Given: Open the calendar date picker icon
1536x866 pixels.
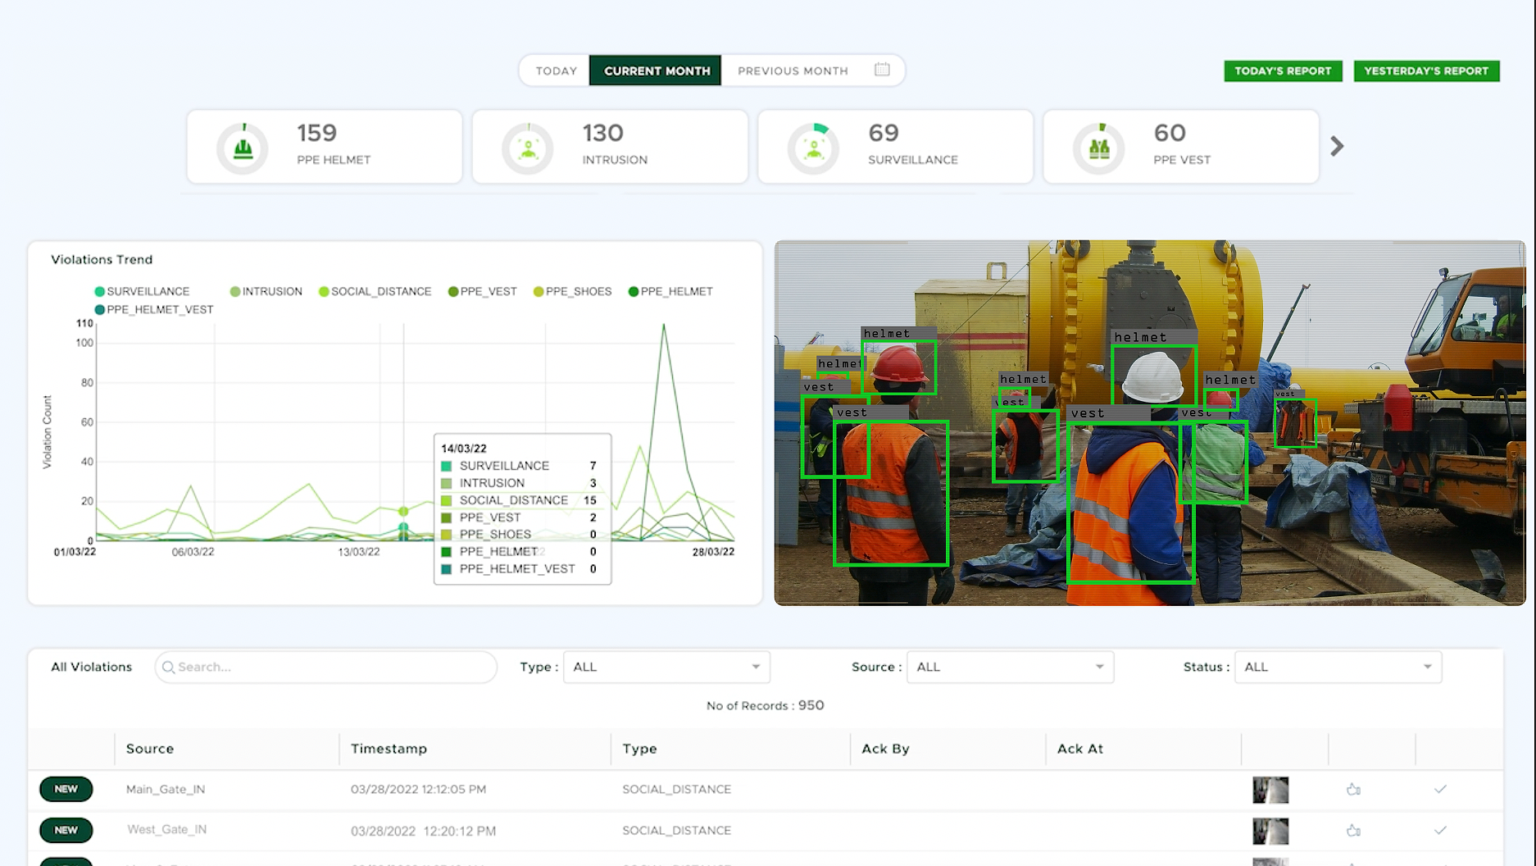Looking at the screenshot, I should tap(881, 70).
